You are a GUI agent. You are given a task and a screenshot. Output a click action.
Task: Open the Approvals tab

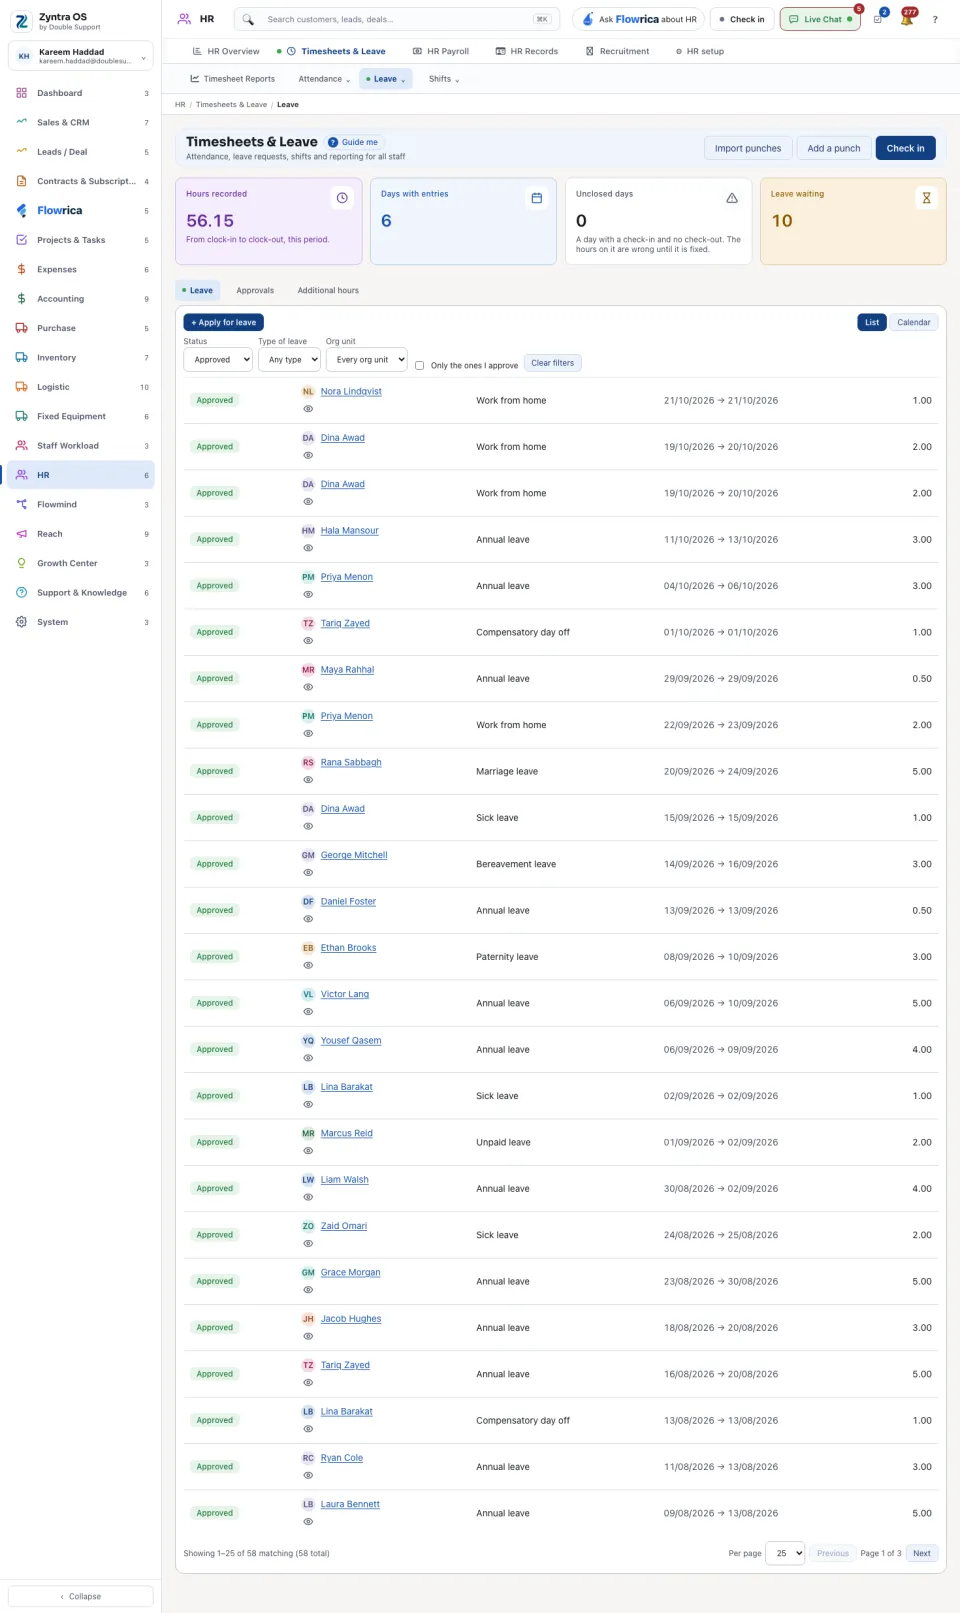[x=255, y=290]
